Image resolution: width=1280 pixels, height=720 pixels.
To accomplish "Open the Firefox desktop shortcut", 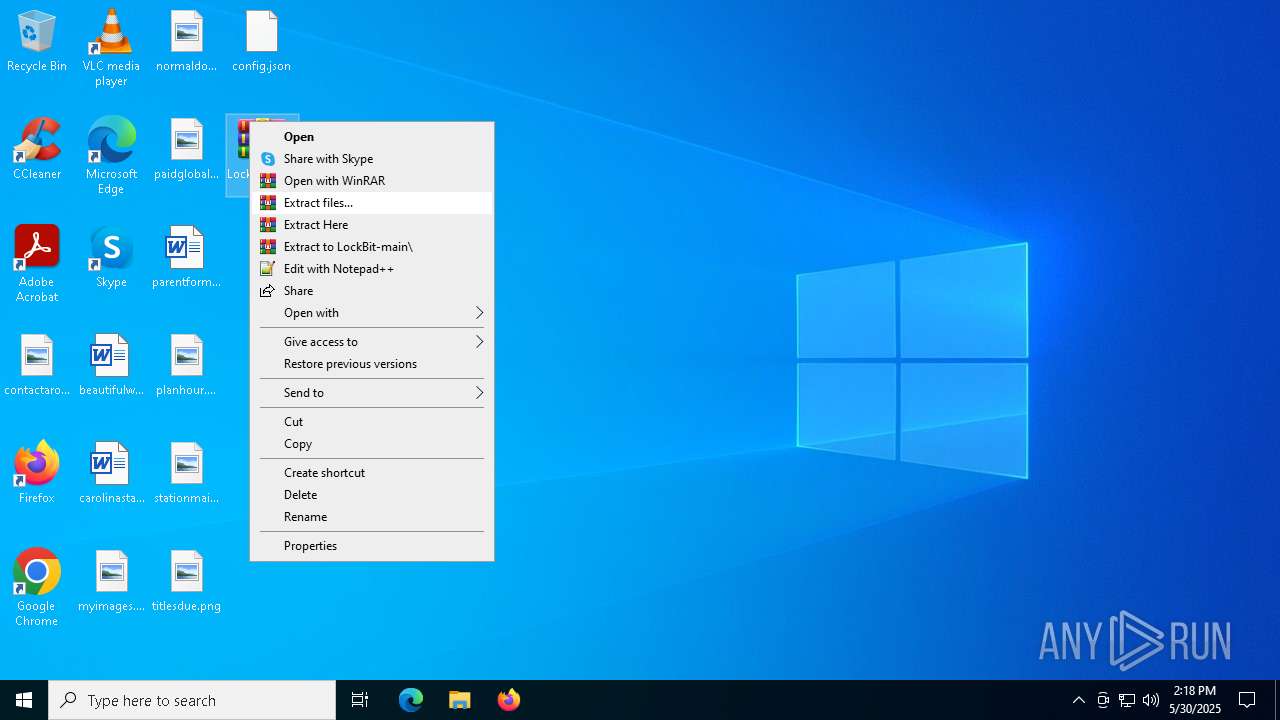I will 37,474.
